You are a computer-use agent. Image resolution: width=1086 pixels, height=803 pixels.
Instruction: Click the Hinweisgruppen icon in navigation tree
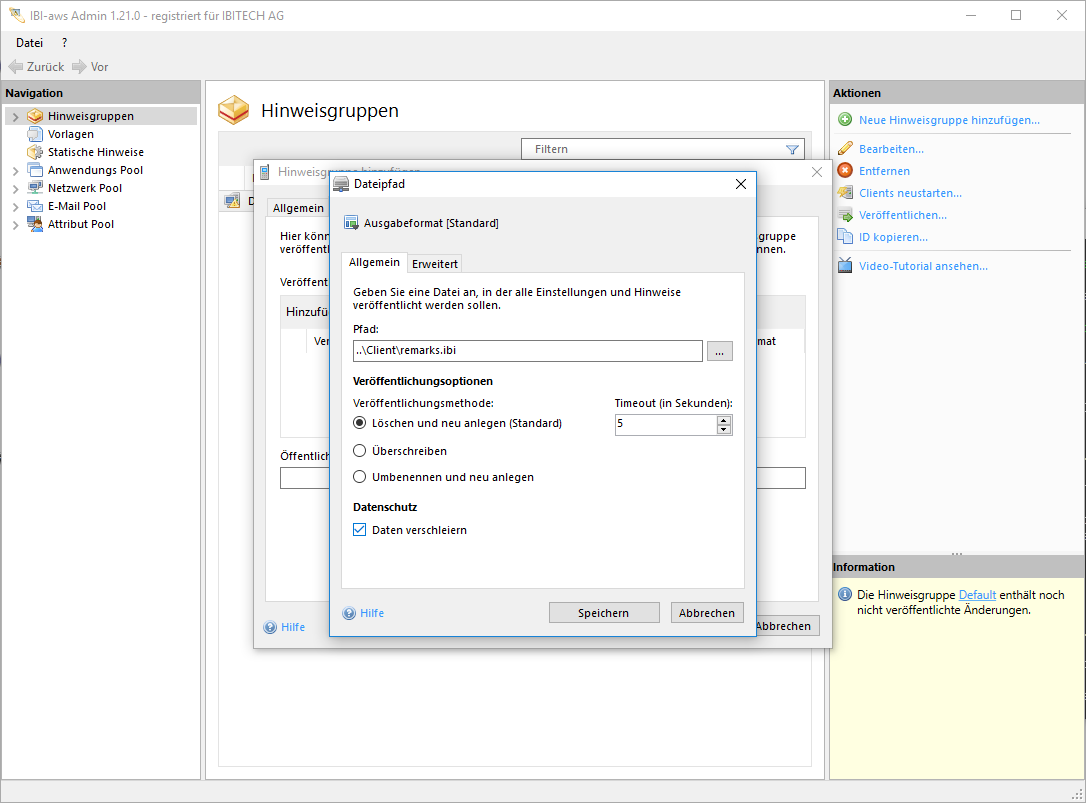click(x=36, y=116)
